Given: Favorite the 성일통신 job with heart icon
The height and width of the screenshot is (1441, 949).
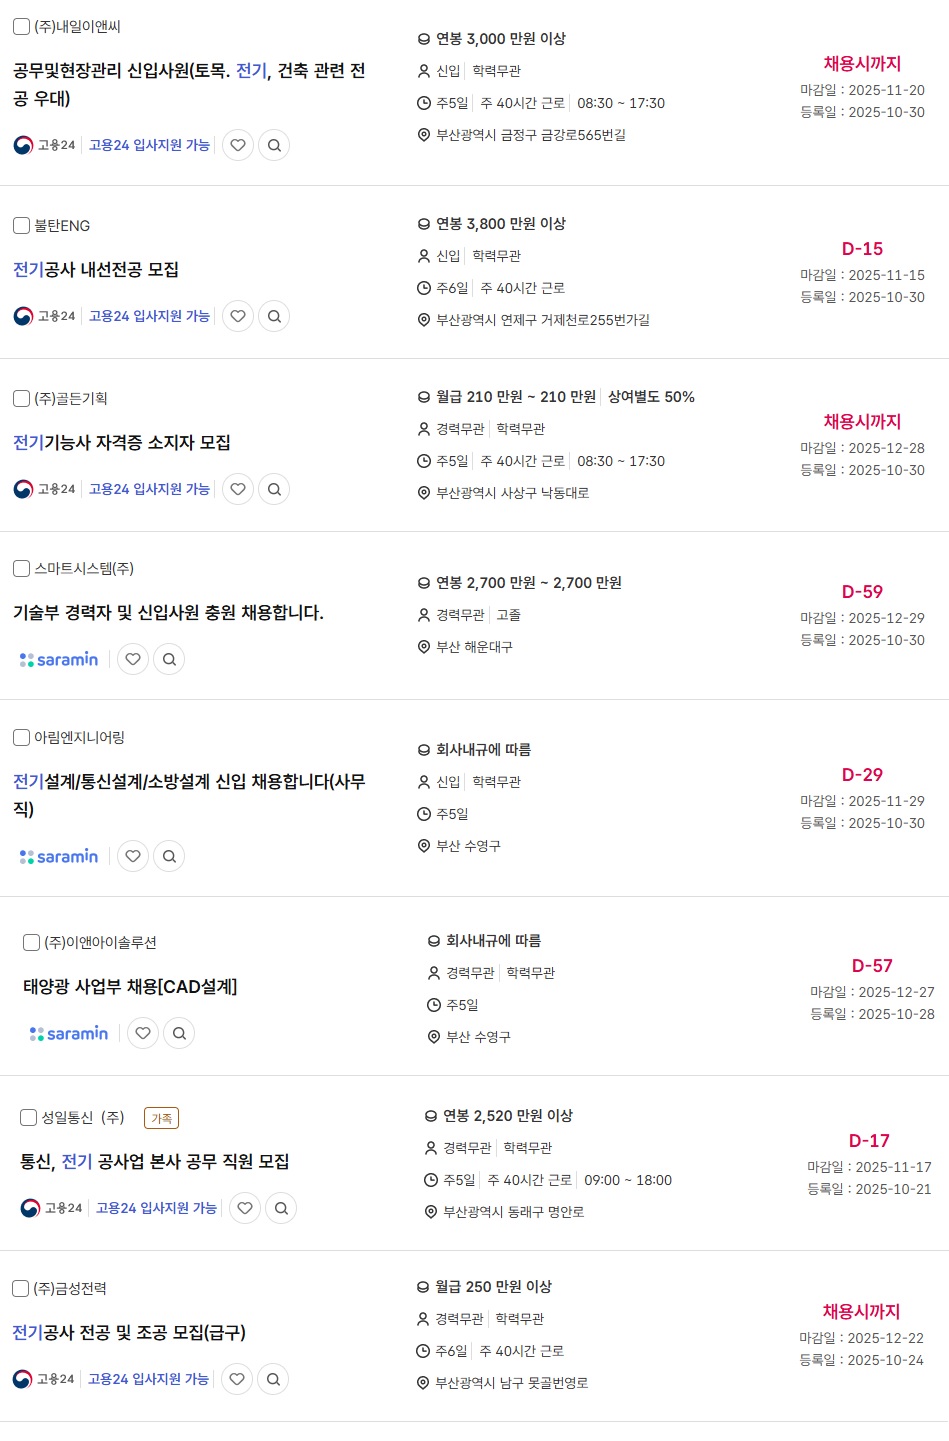Looking at the screenshot, I should click(245, 1208).
